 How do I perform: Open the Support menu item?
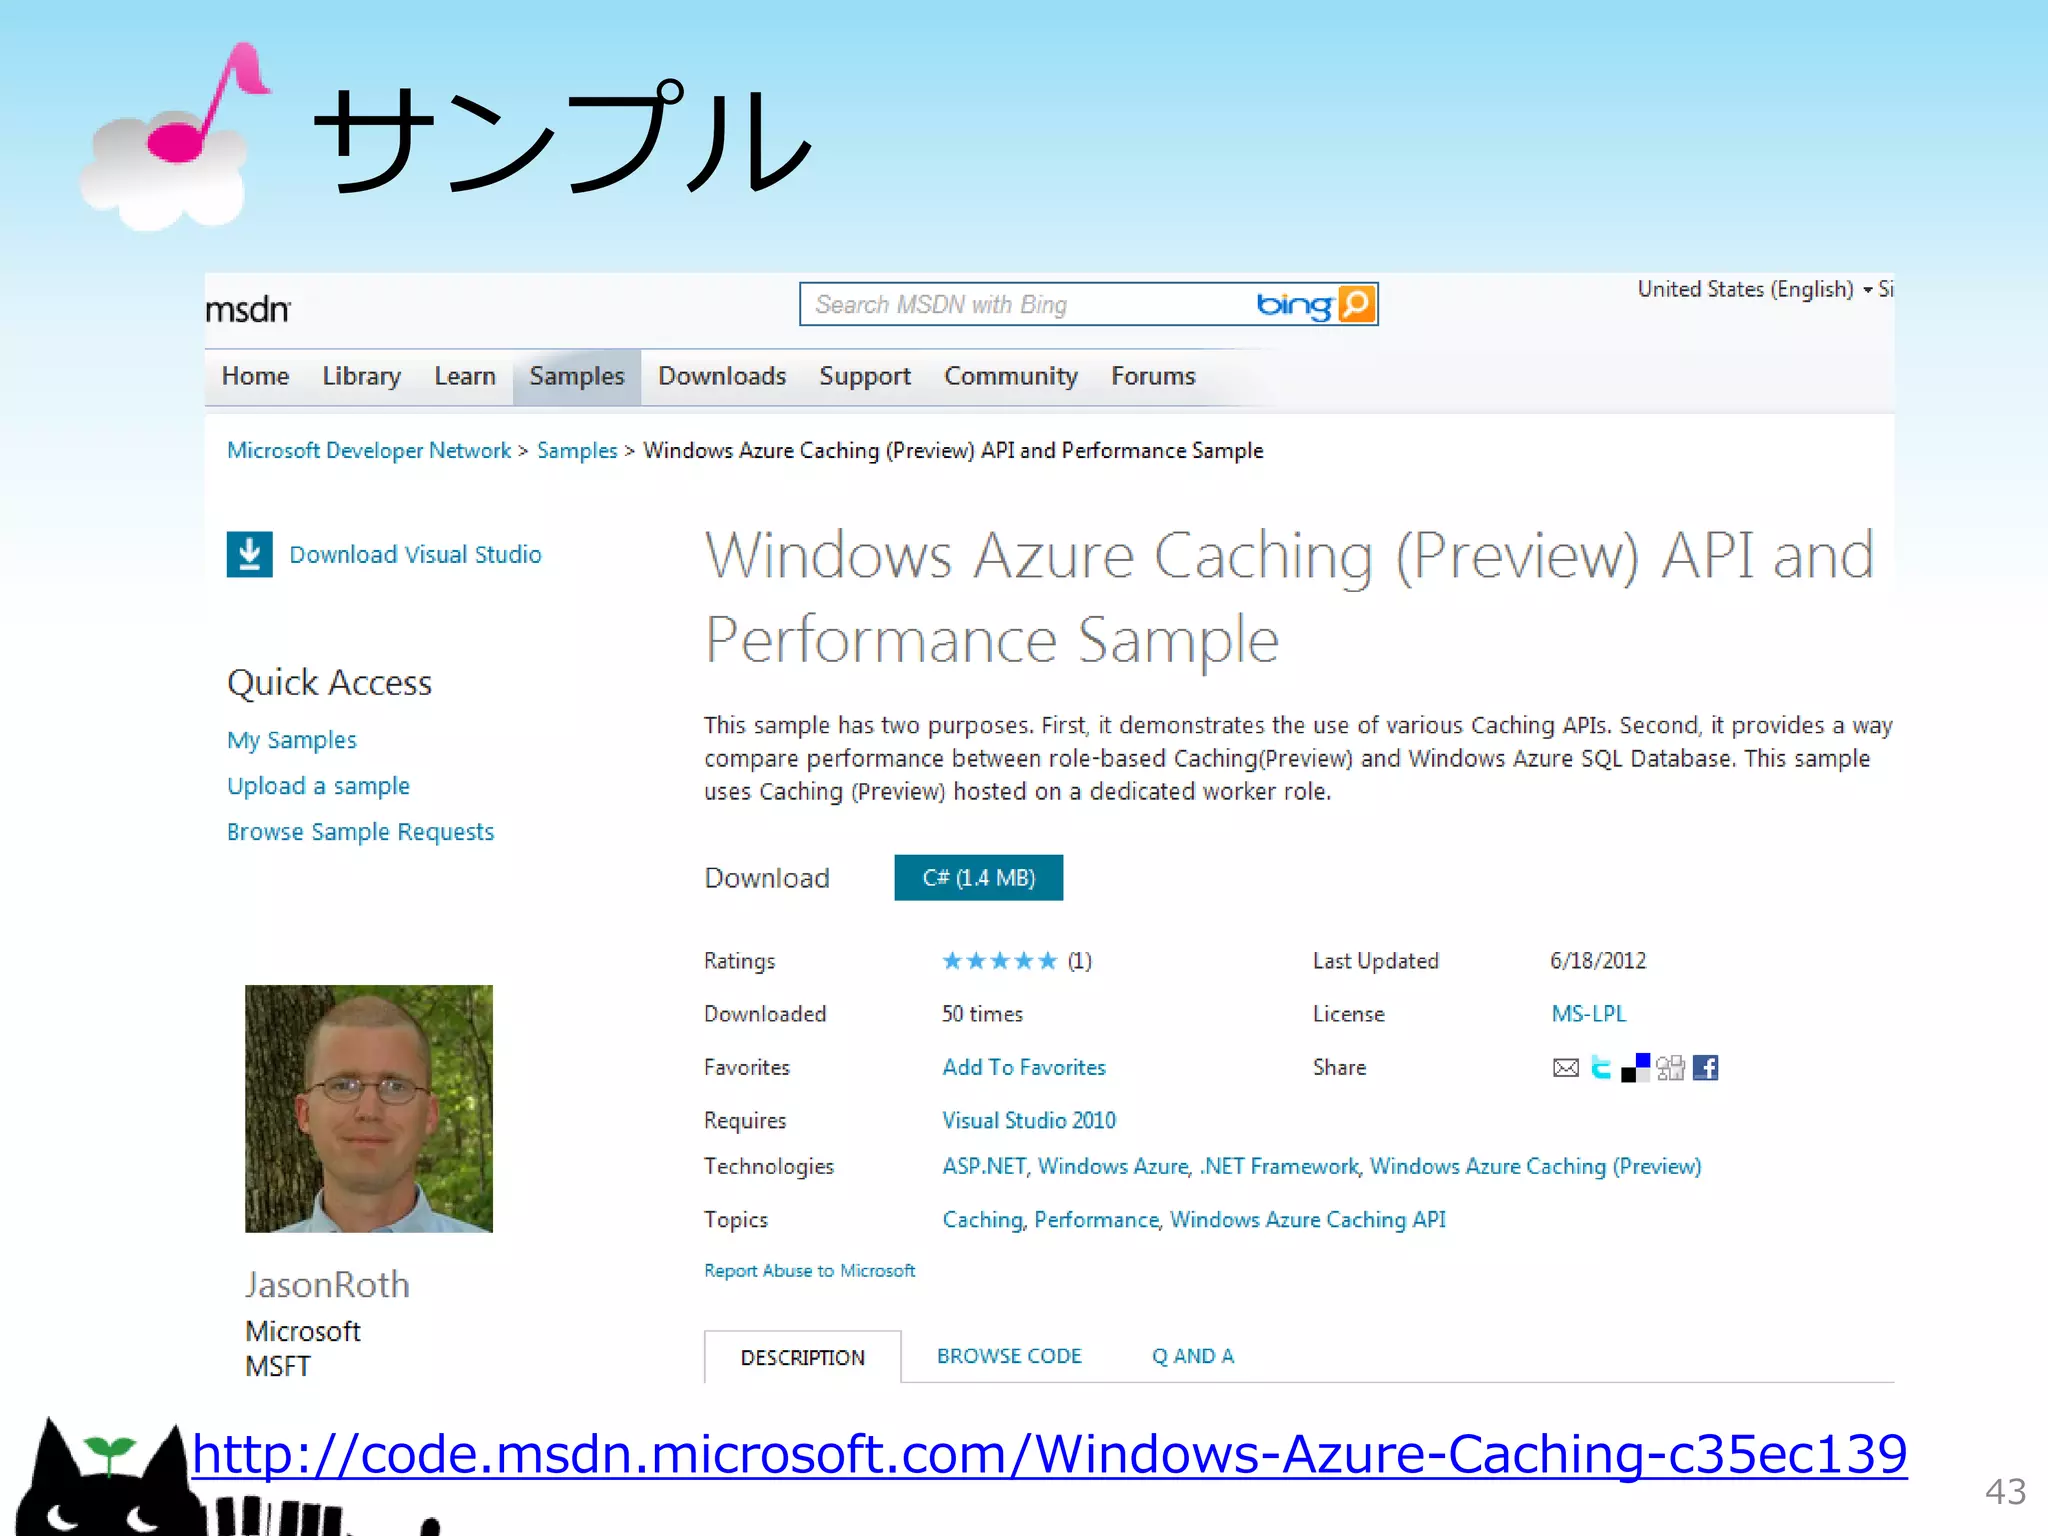coord(865,376)
